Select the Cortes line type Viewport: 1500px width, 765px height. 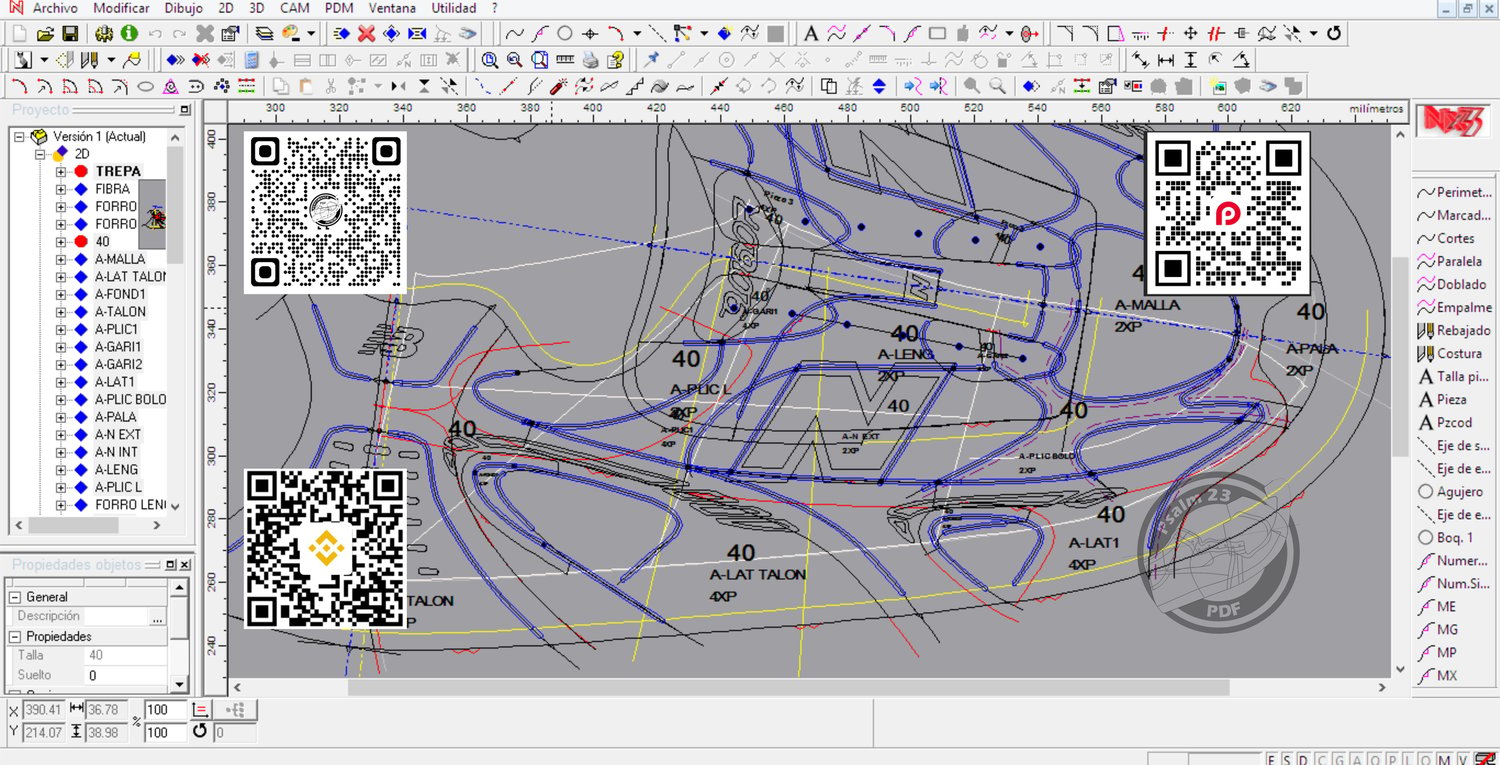[1446, 238]
